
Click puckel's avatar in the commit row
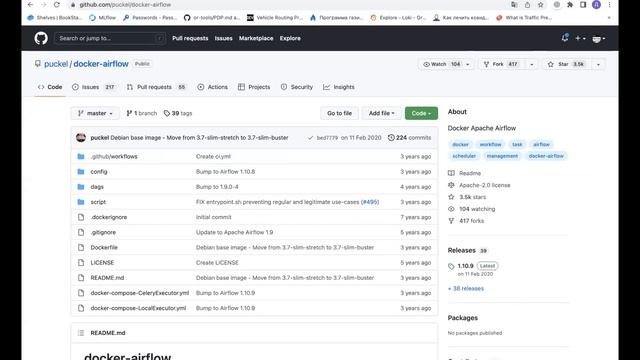click(x=81, y=138)
